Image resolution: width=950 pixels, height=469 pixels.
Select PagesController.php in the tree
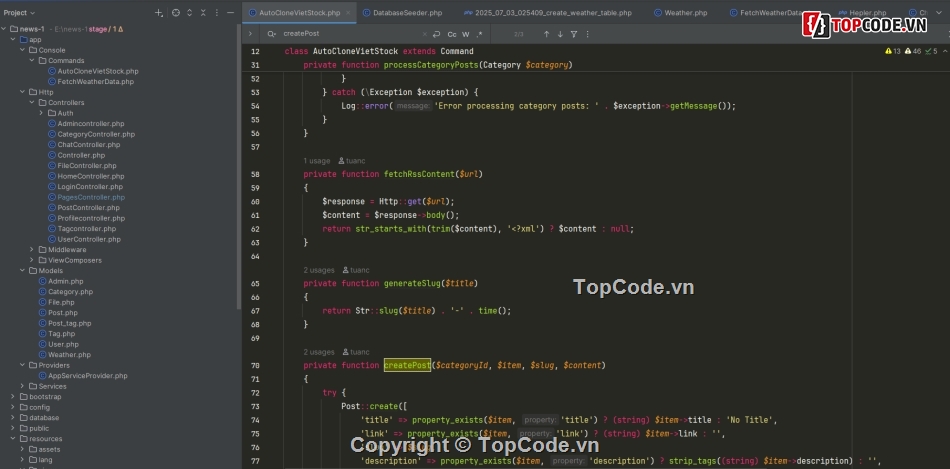tap(87, 197)
